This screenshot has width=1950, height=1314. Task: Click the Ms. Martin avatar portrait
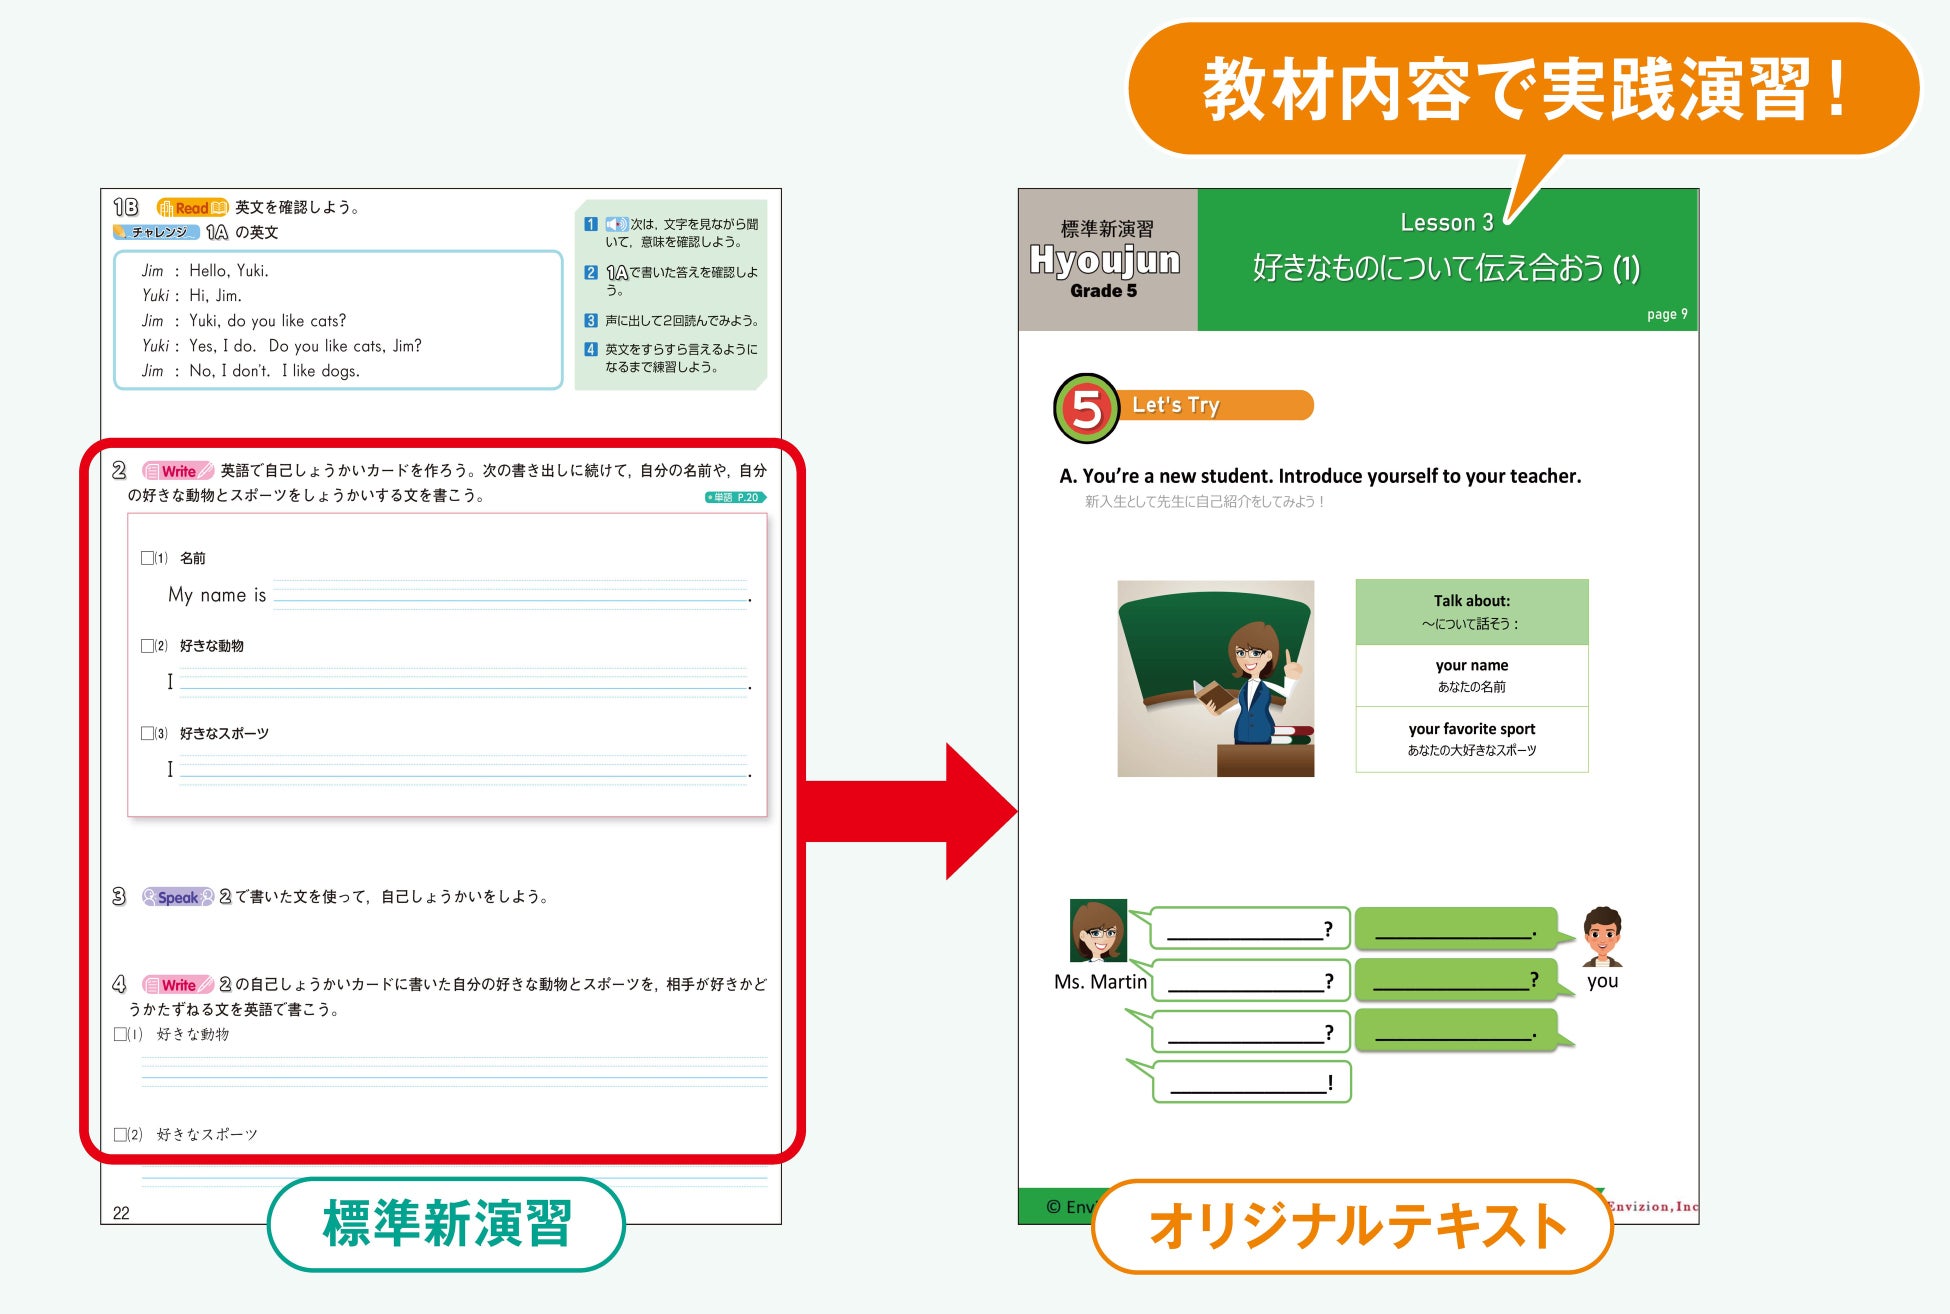tap(1098, 931)
